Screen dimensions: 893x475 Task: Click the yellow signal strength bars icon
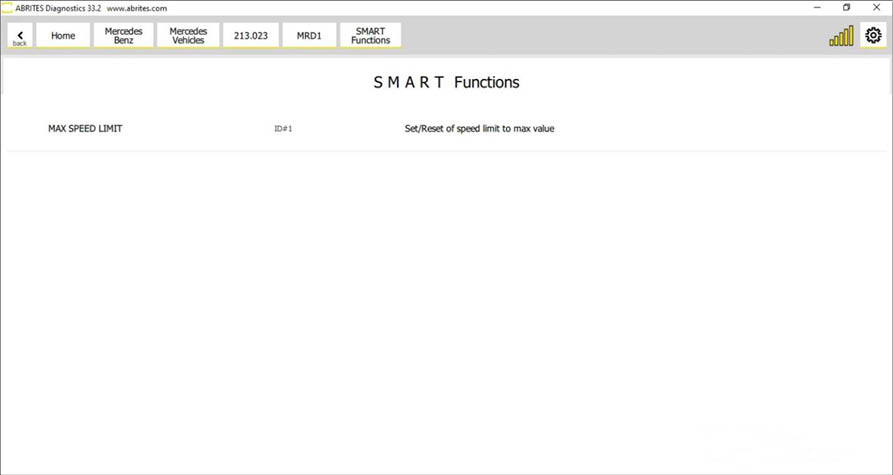841,37
